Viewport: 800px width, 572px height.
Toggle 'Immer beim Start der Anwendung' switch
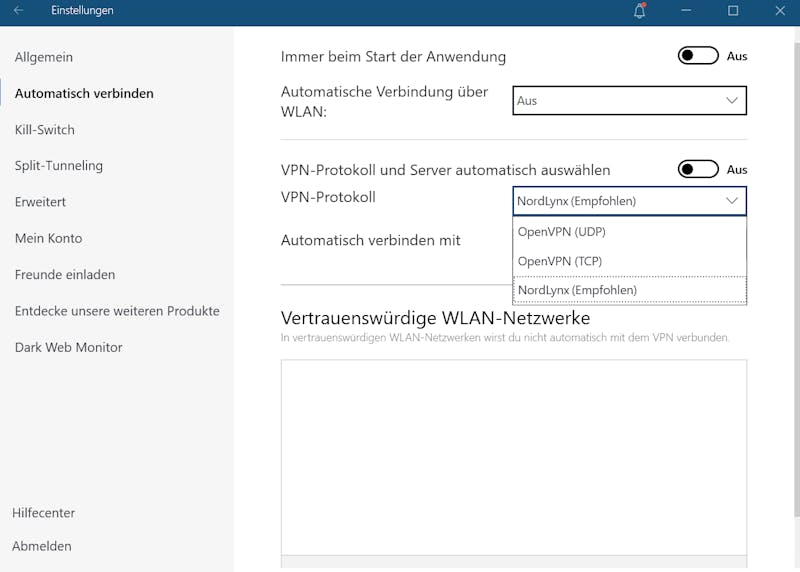pyautogui.click(x=698, y=56)
